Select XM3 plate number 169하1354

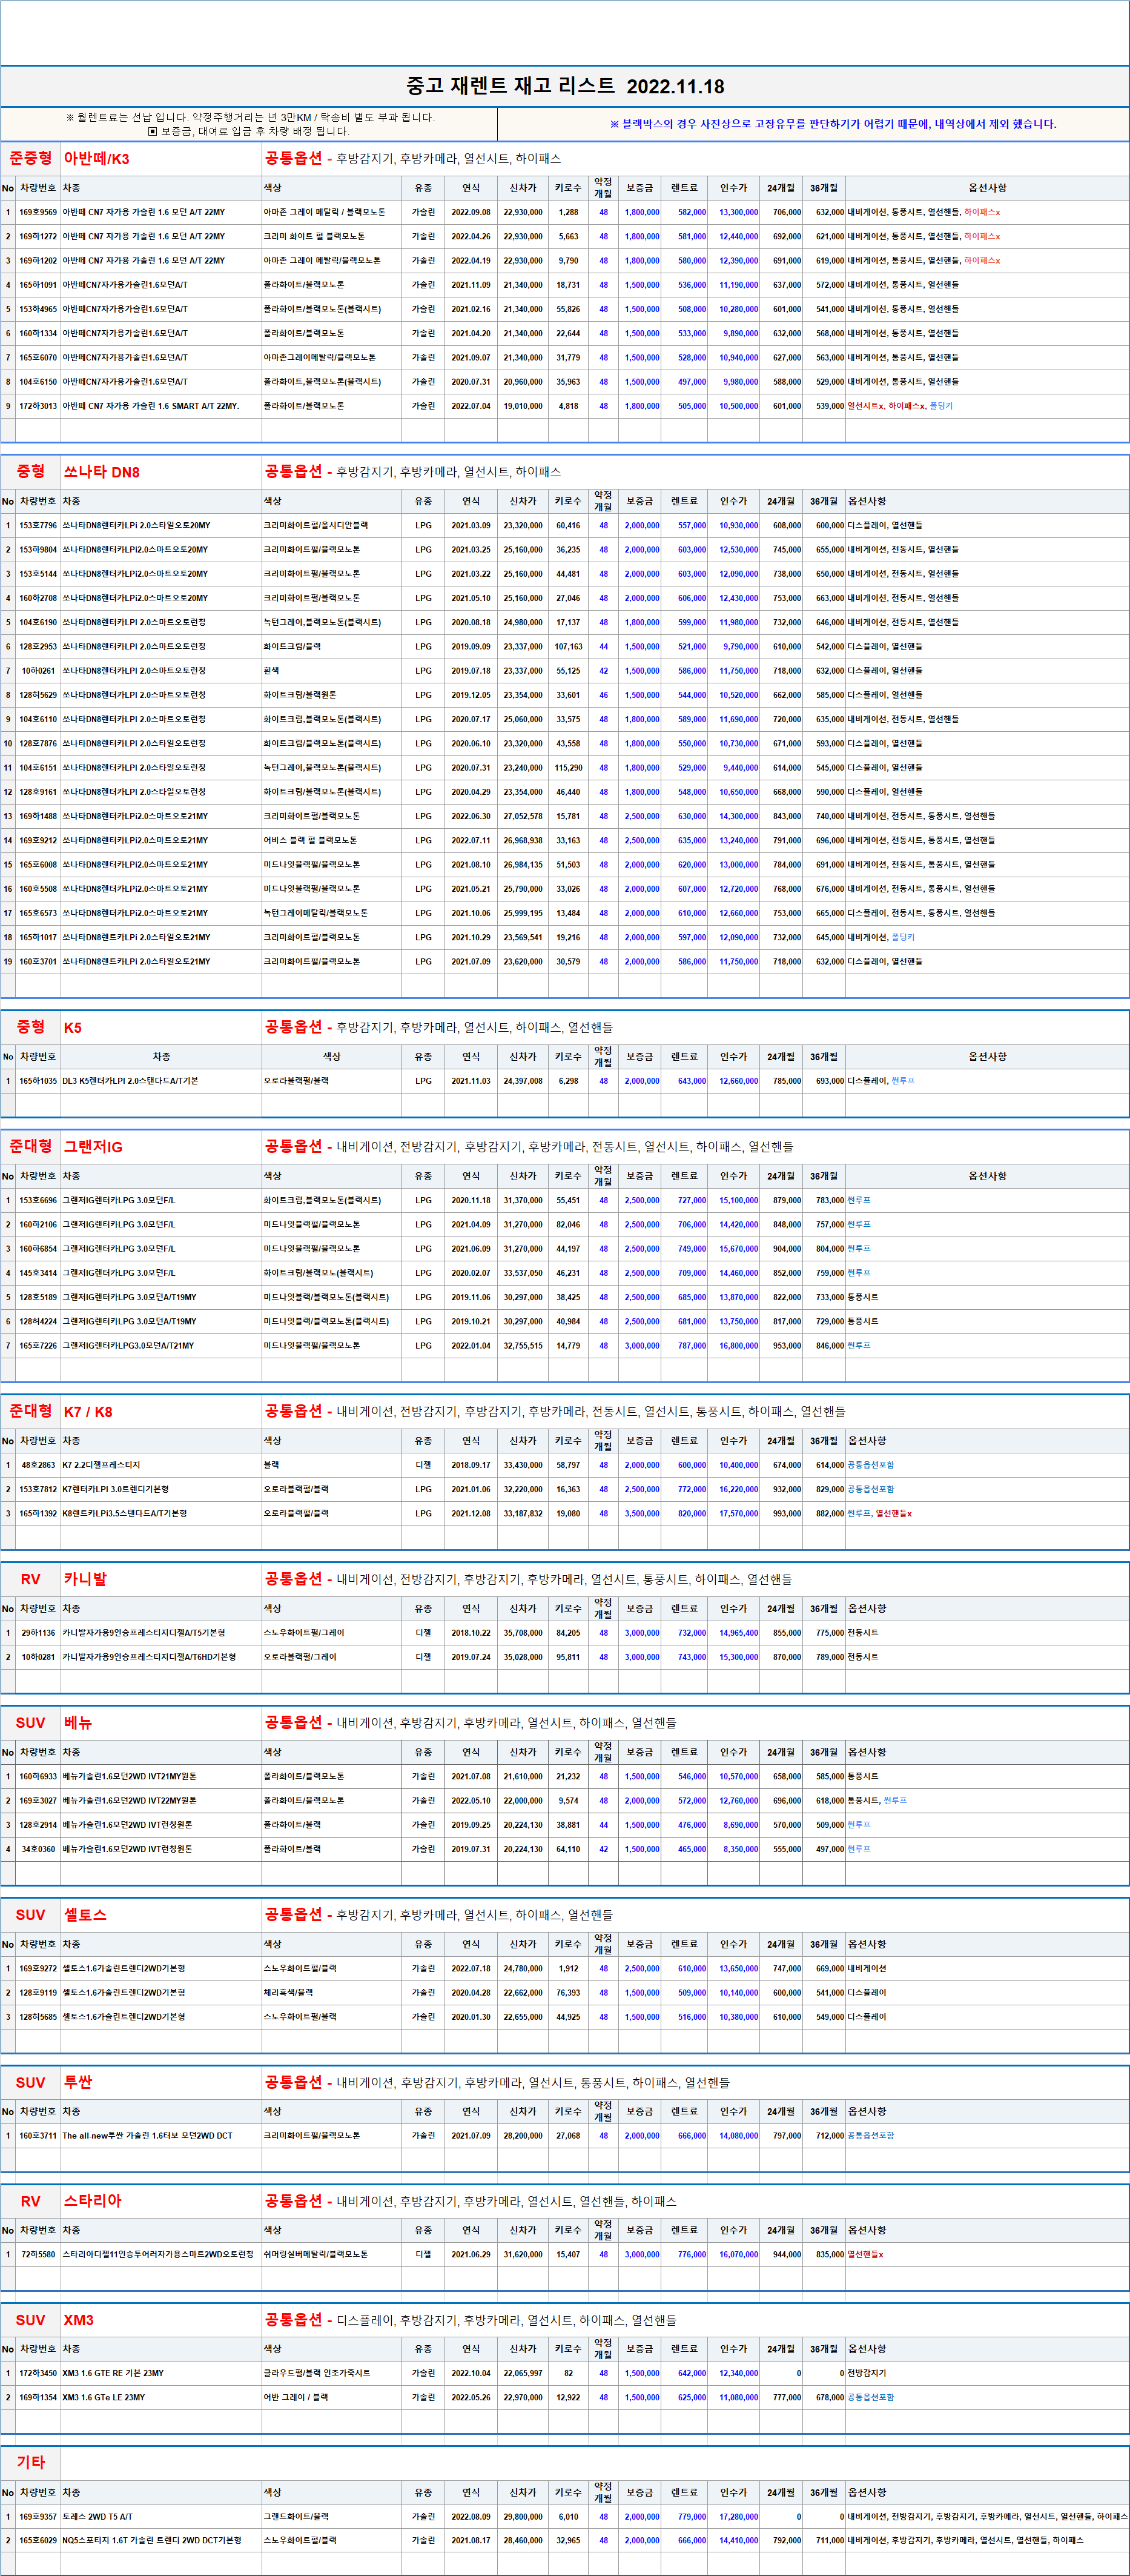38,2398
